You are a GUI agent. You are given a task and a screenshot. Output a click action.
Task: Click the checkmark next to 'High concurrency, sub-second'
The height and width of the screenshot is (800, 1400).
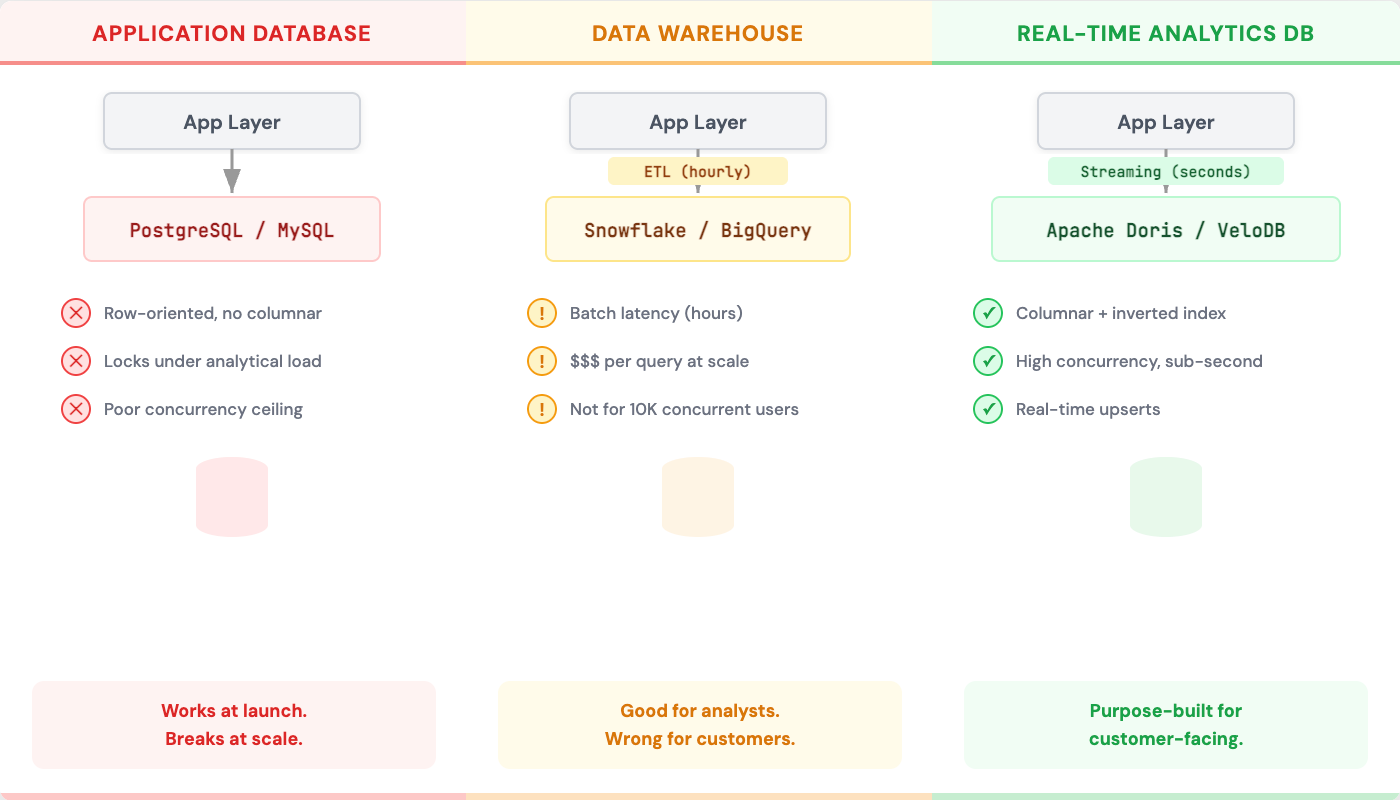pos(988,361)
